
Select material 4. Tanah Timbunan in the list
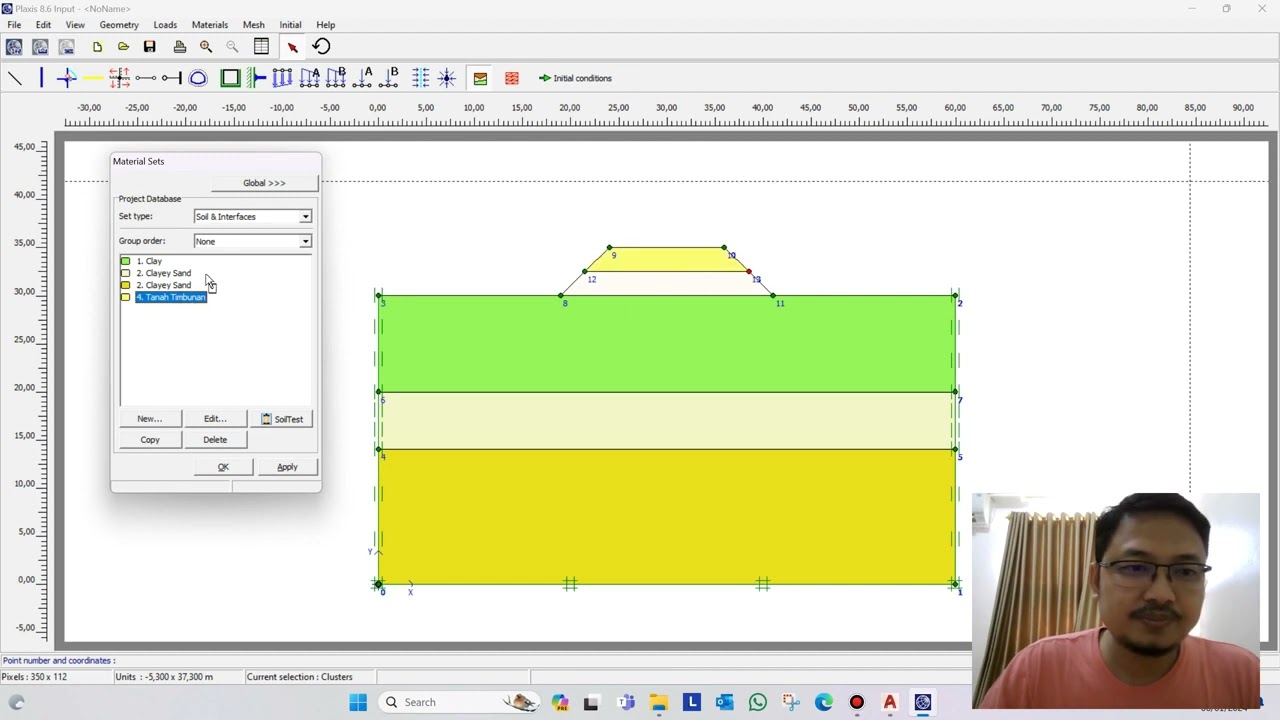click(x=171, y=297)
